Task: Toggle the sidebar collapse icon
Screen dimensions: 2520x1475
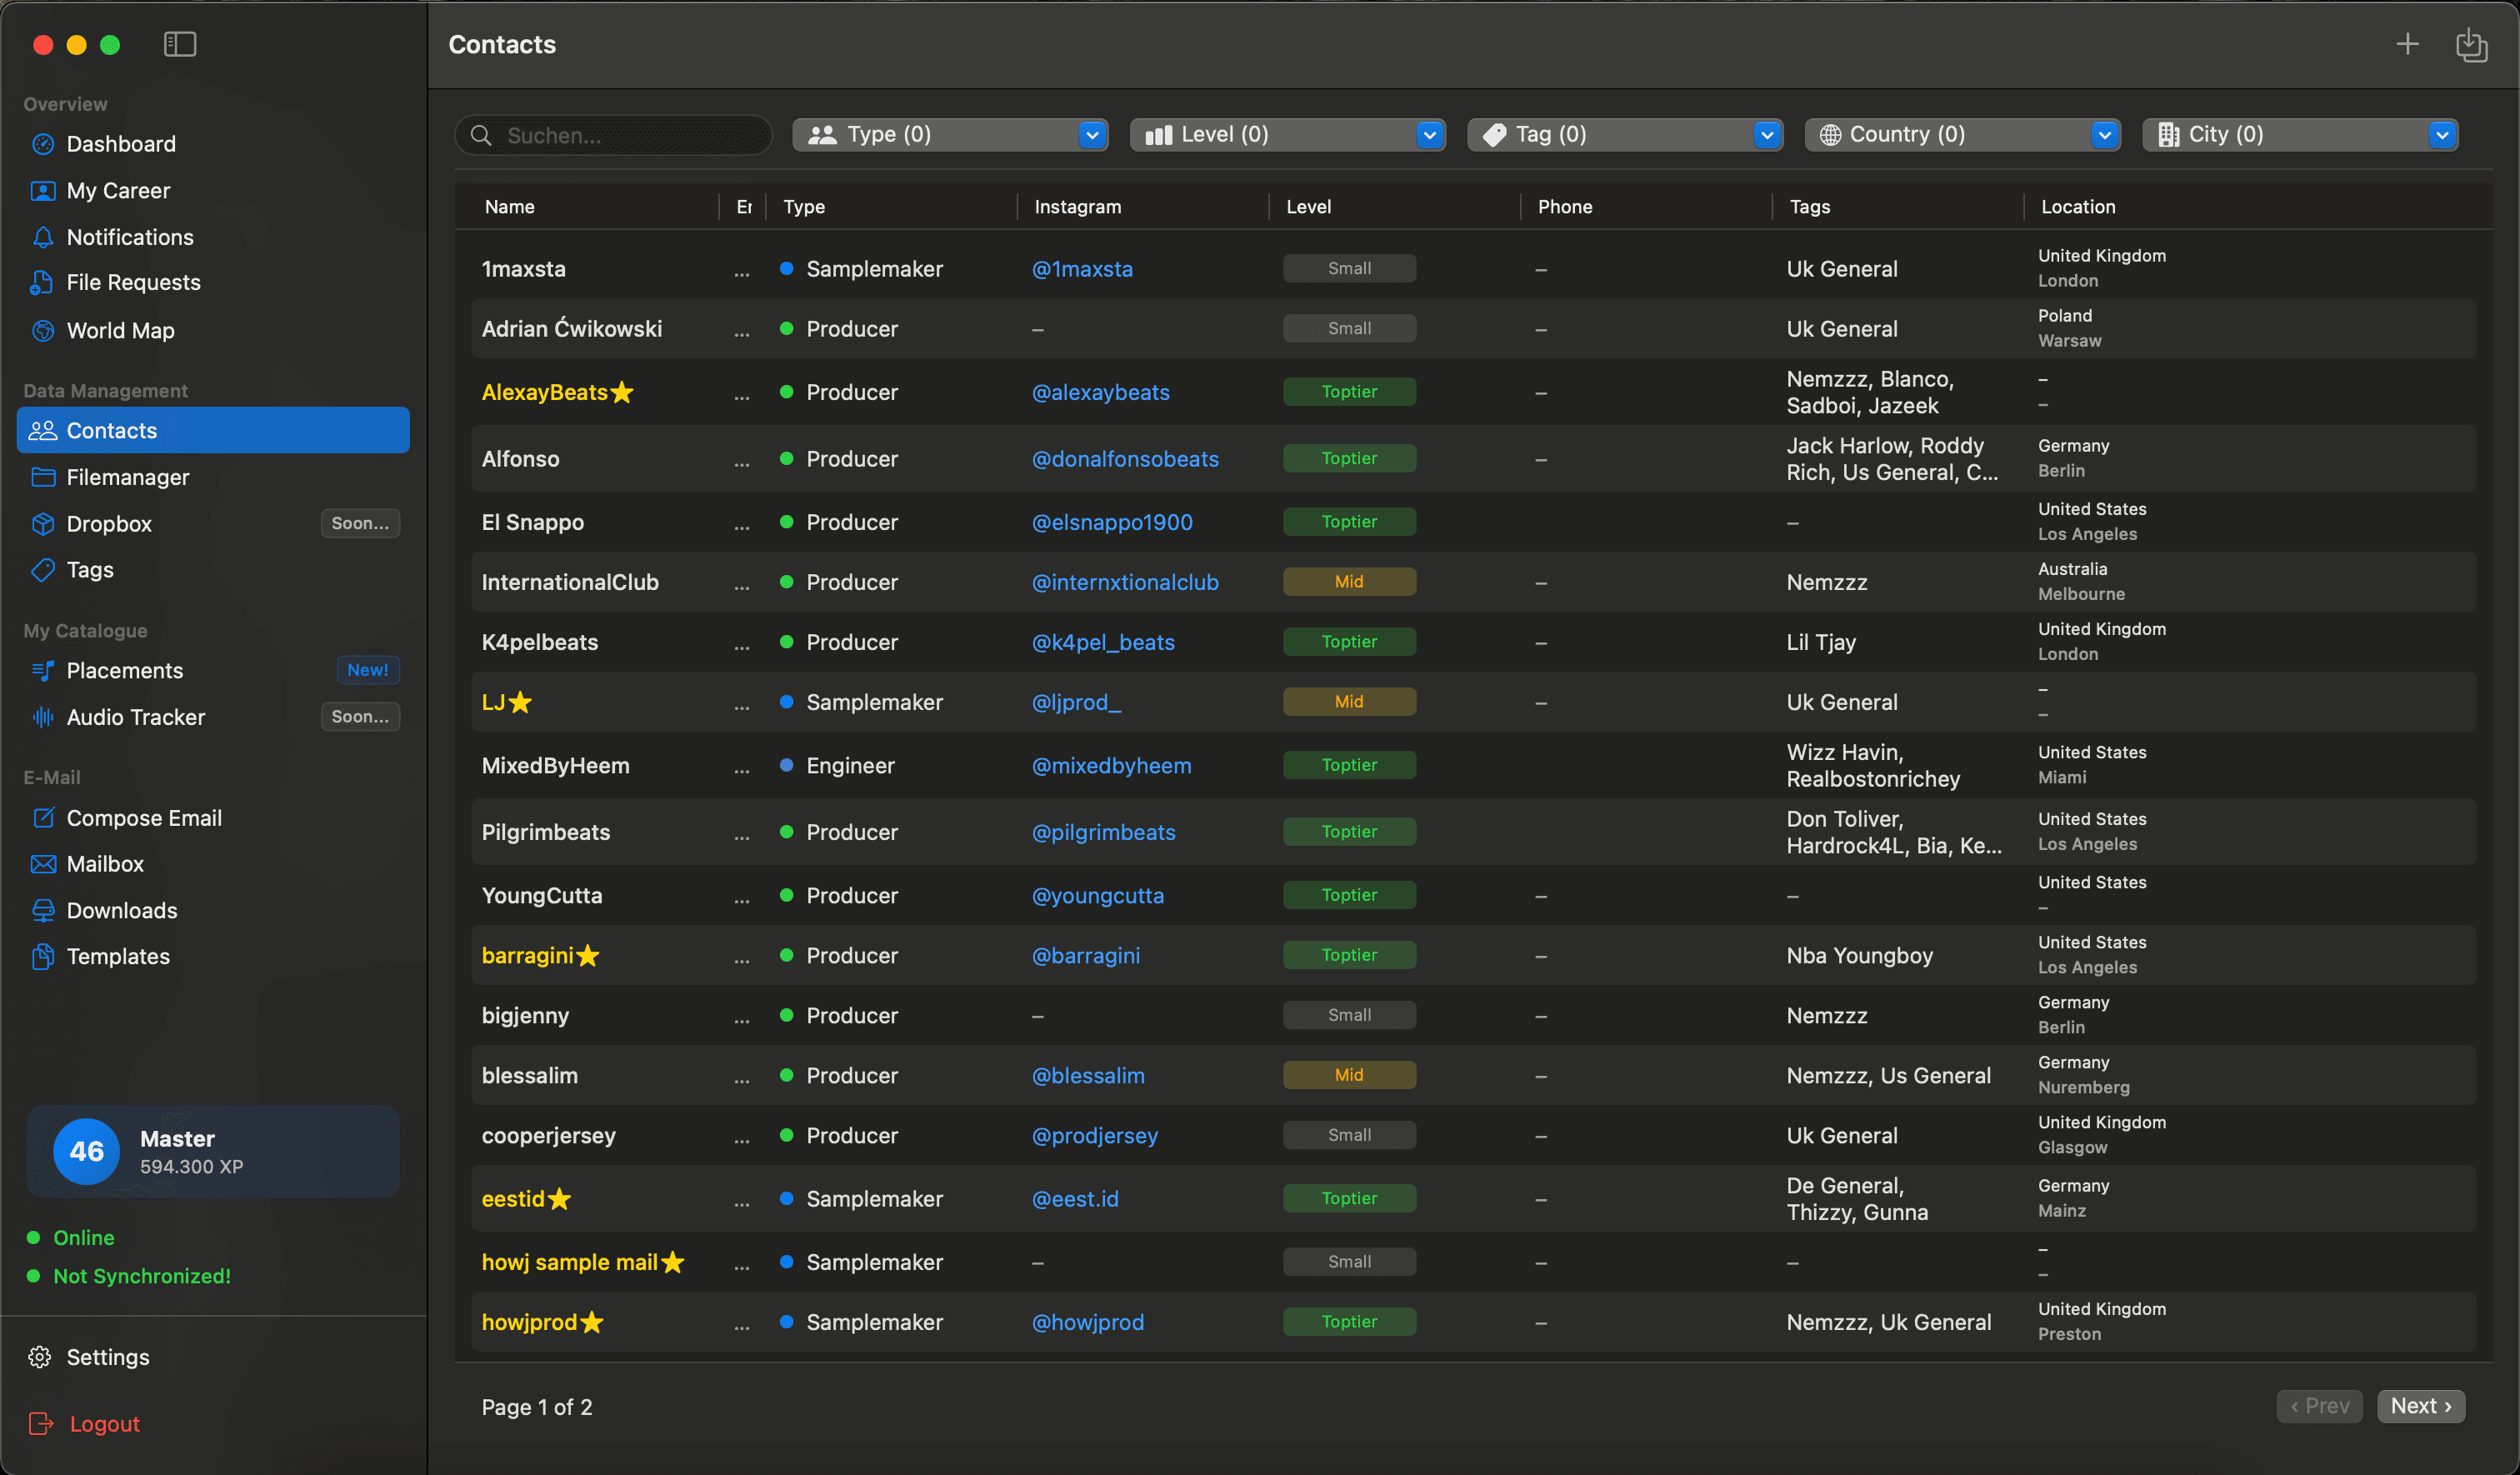Action: [179, 44]
